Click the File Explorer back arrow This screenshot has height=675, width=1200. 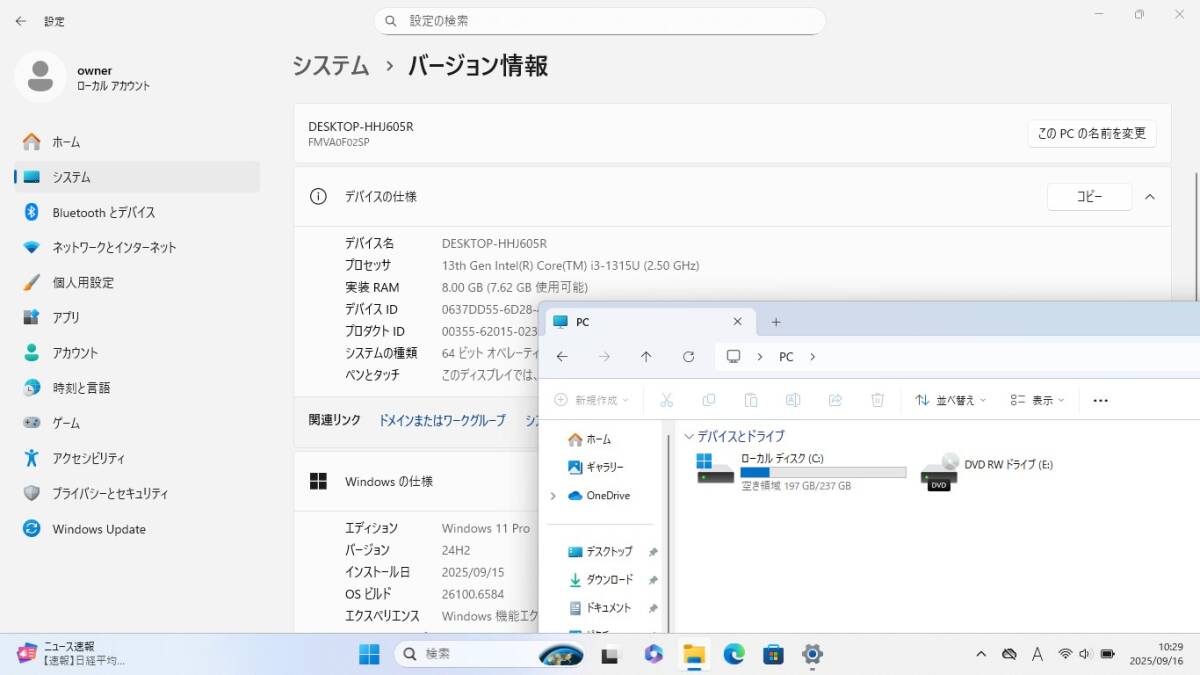coord(562,357)
